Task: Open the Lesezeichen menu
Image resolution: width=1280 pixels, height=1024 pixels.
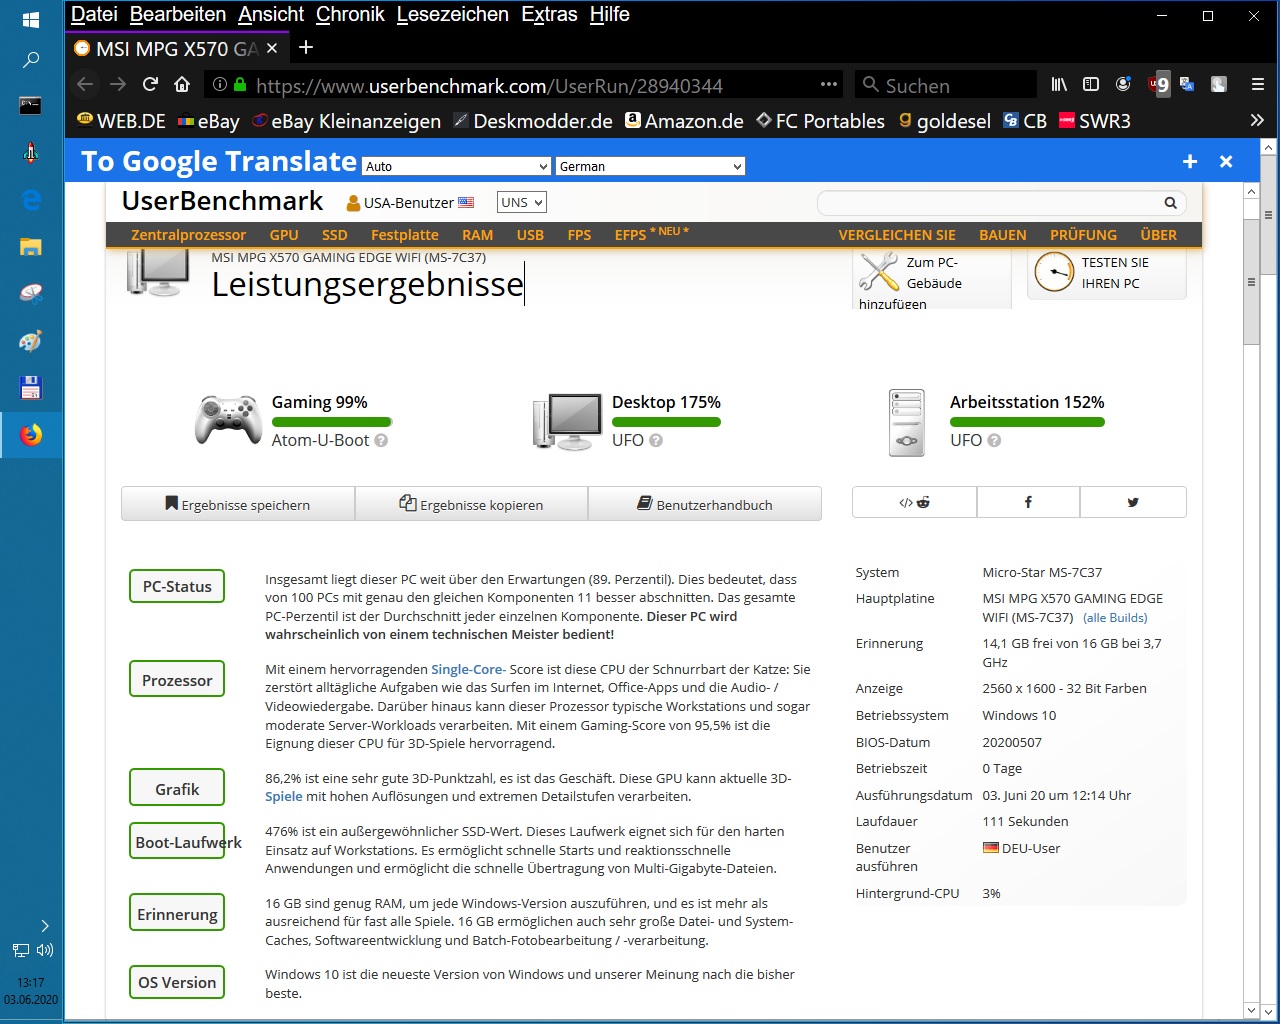Action: point(452,14)
